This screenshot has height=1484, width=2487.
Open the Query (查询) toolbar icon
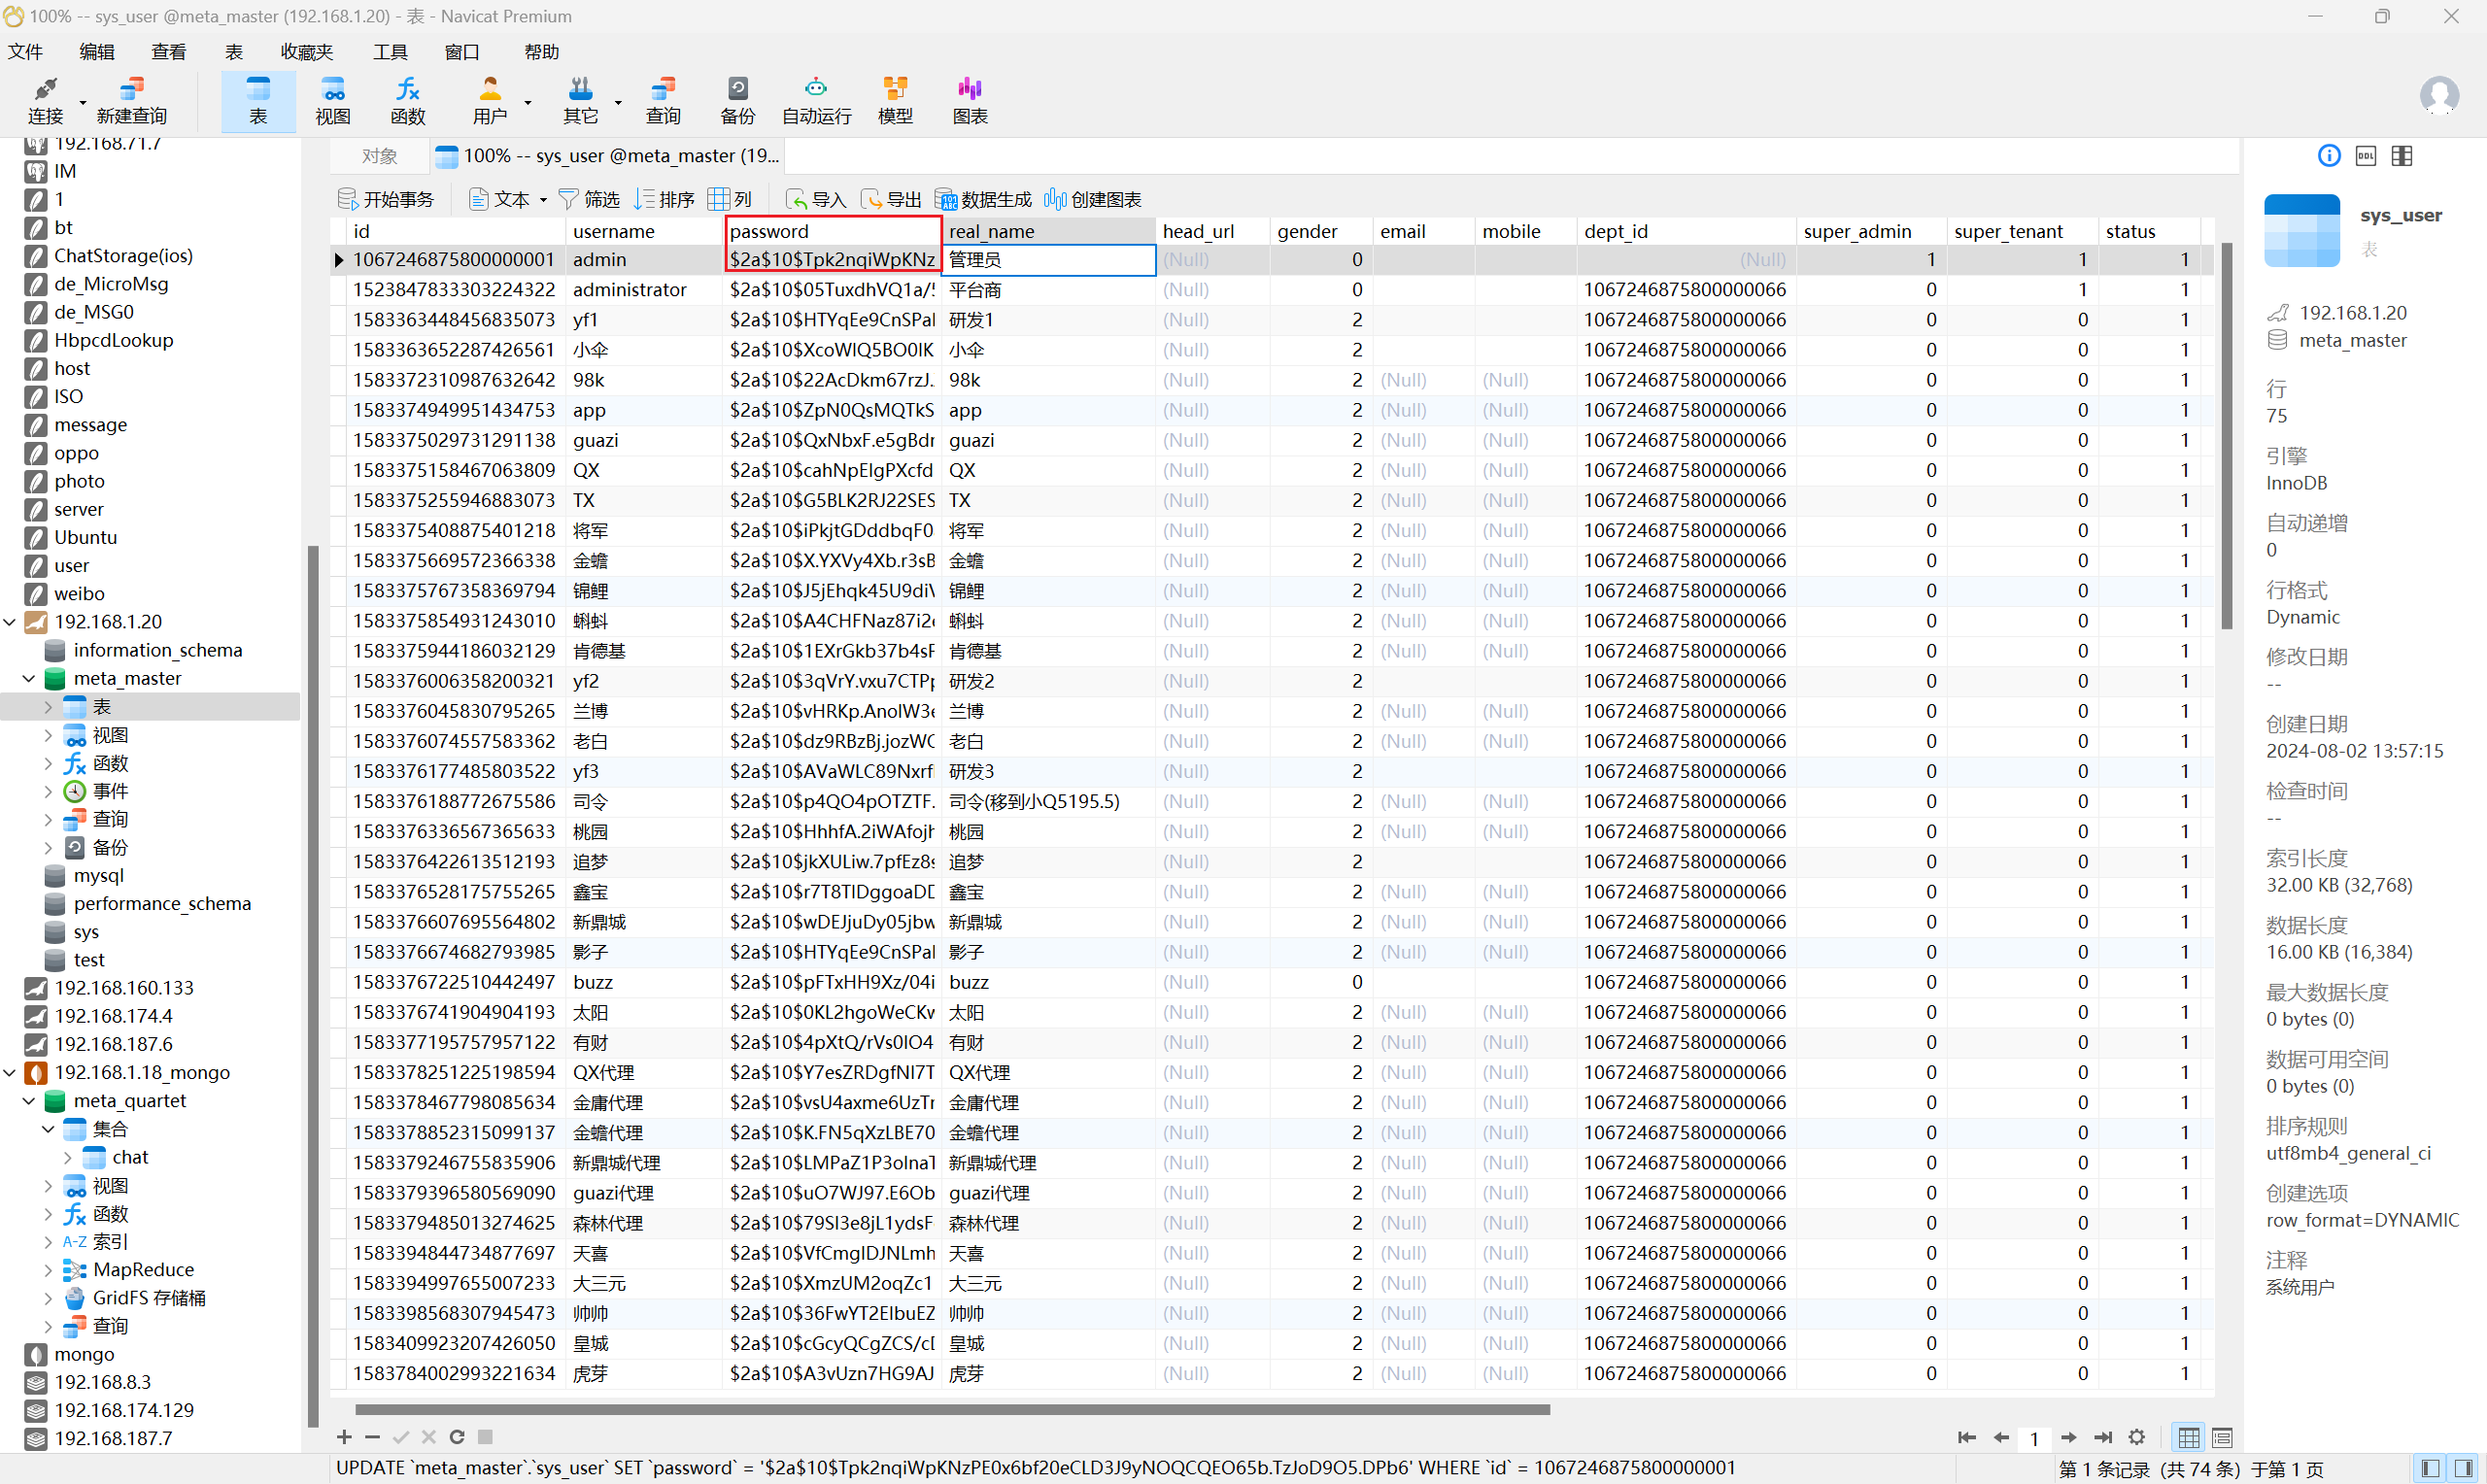[x=663, y=100]
